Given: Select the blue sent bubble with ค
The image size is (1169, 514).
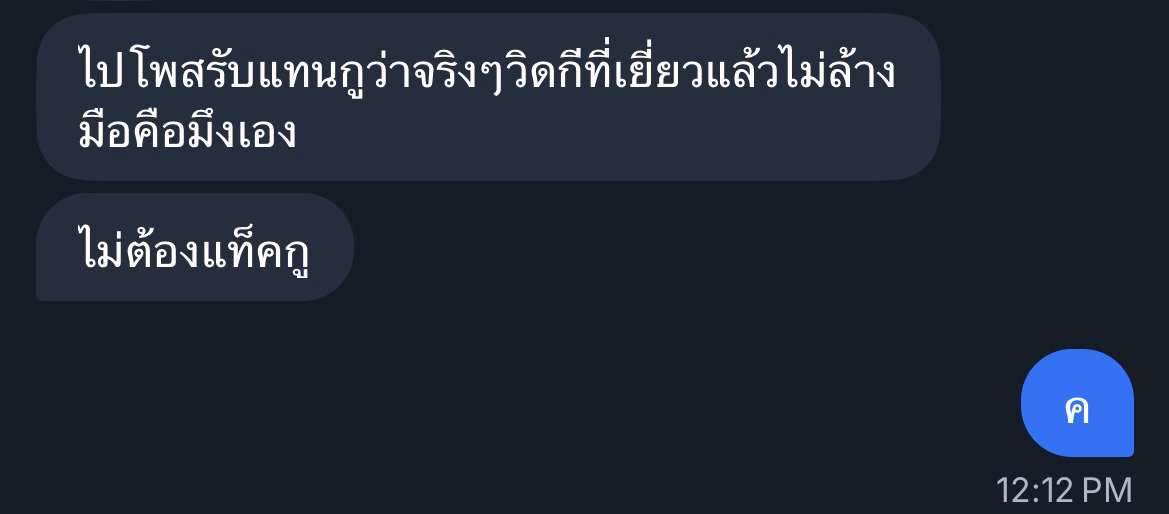Looking at the screenshot, I should click(x=1077, y=403).
